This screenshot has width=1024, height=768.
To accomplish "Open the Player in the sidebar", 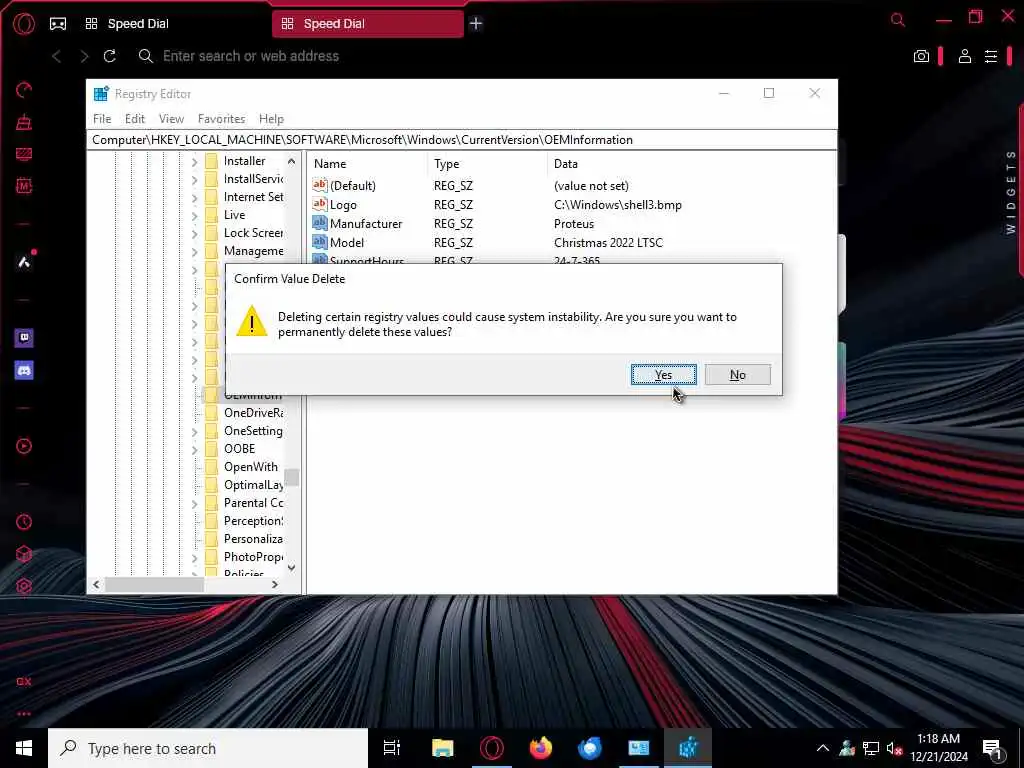I will [24, 446].
